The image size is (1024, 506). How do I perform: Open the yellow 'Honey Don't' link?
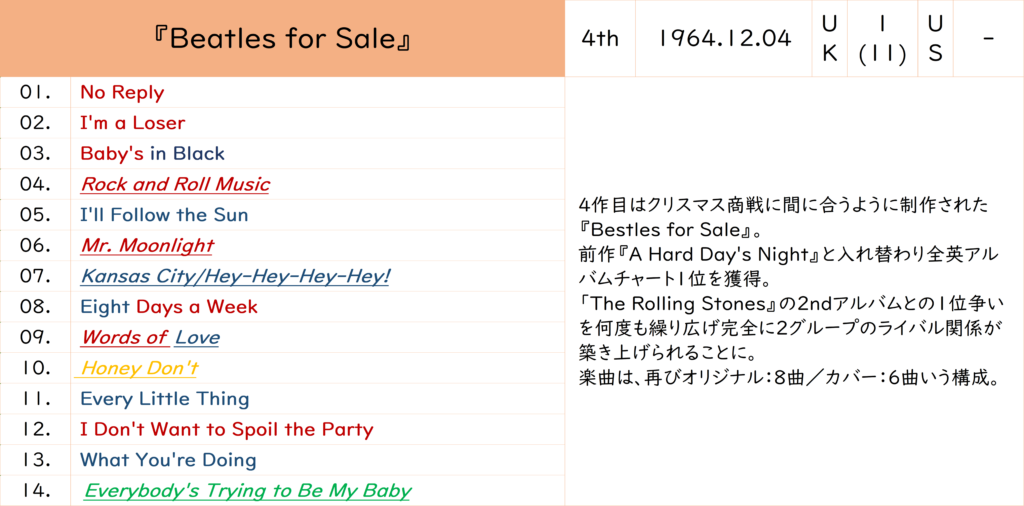(x=139, y=368)
